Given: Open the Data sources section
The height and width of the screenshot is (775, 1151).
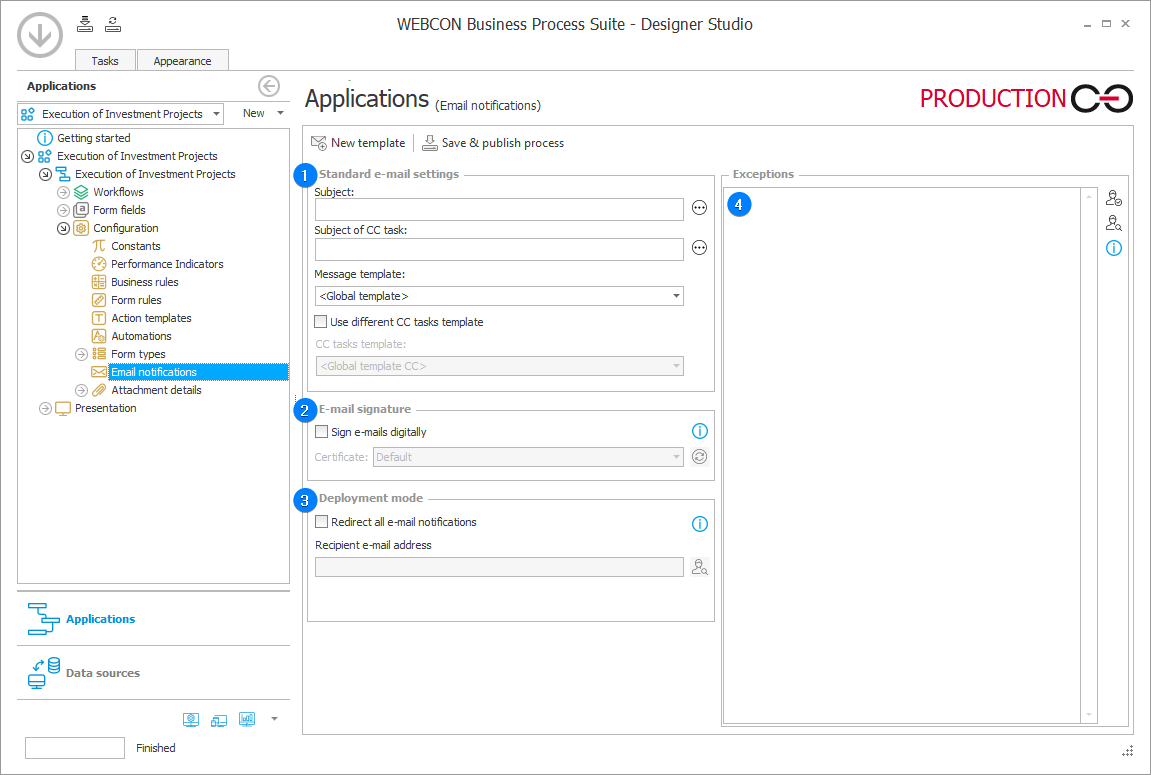Looking at the screenshot, I should tap(153, 673).
